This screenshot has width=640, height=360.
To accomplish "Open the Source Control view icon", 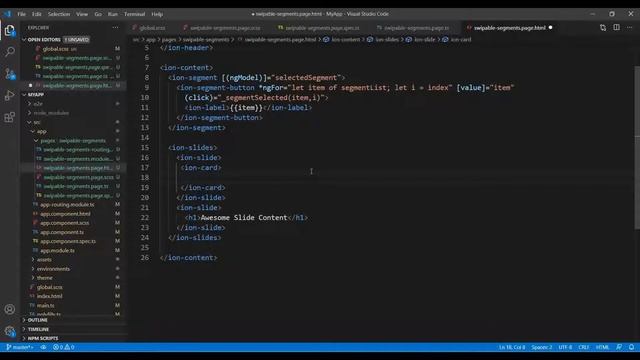I will (x=9, y=74).
